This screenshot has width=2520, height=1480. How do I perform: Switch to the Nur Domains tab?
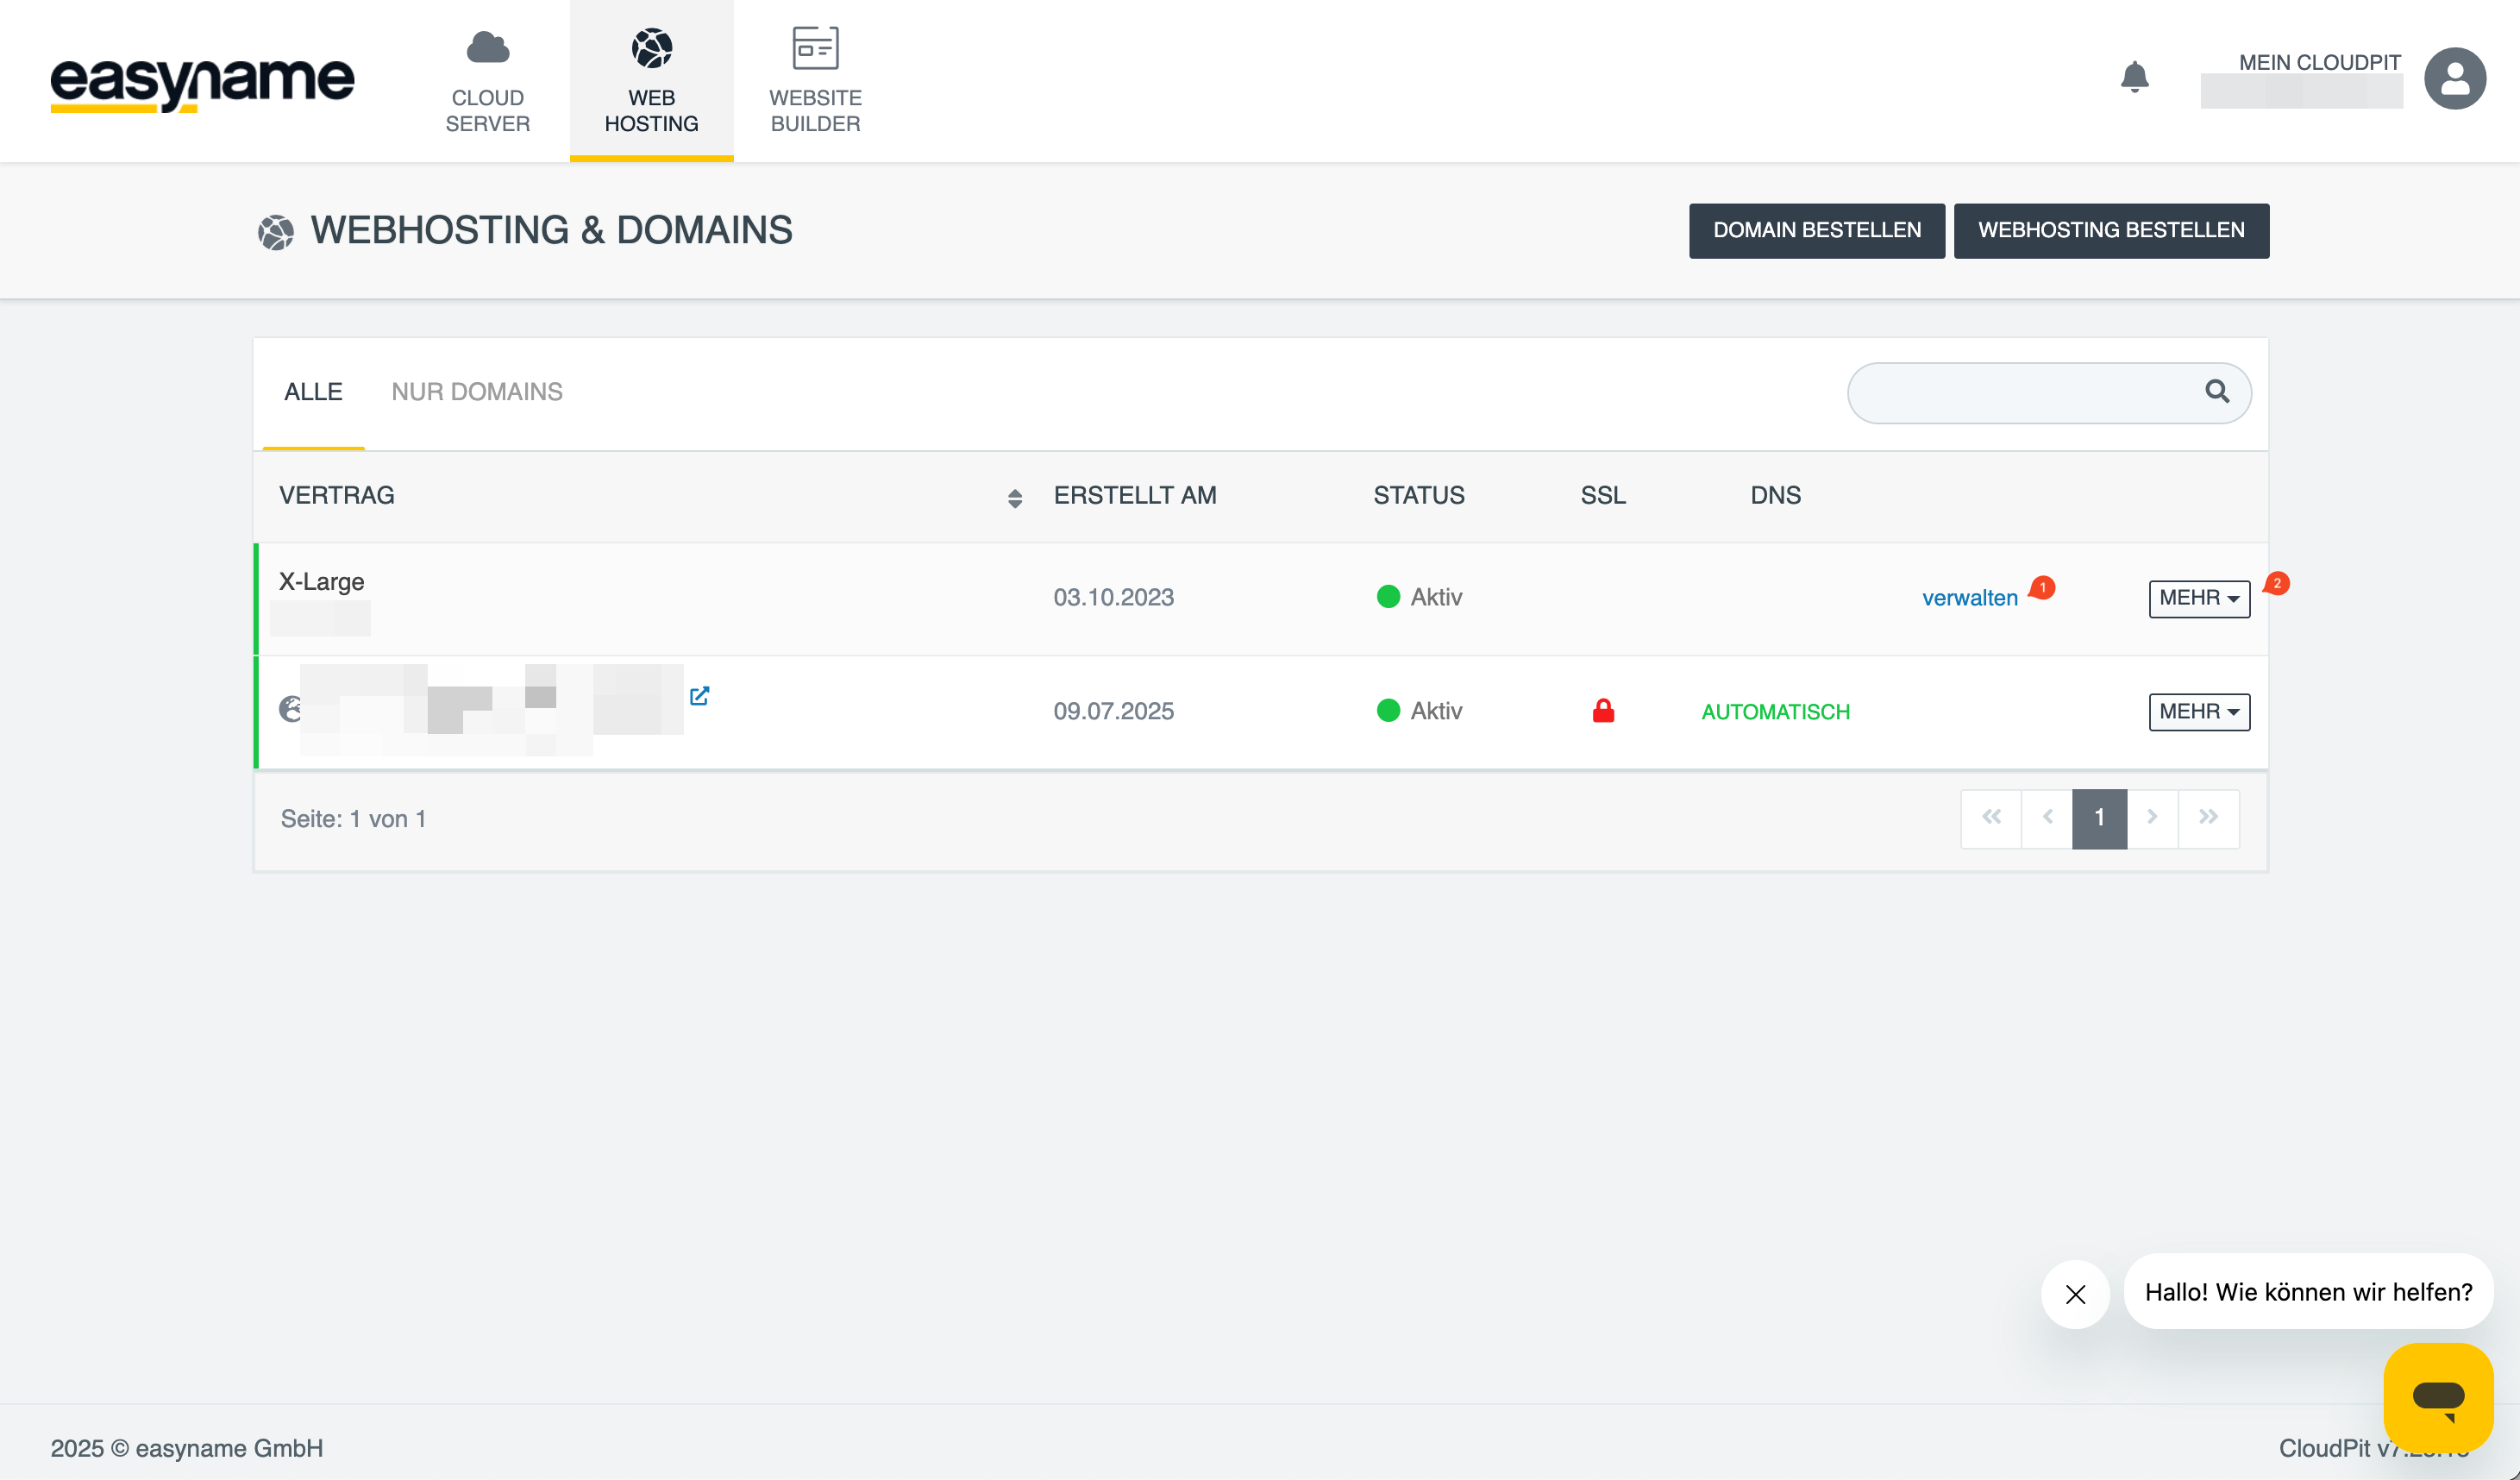tap(477, 392)
